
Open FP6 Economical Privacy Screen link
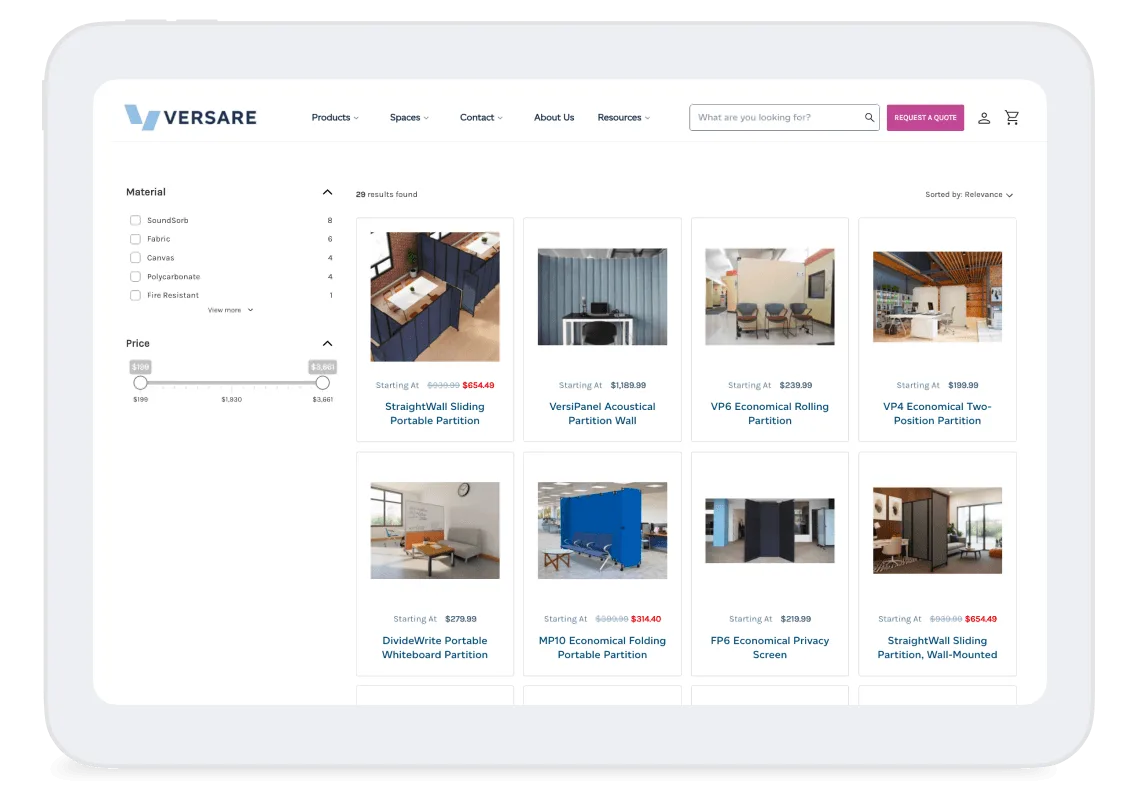[770, 647]
